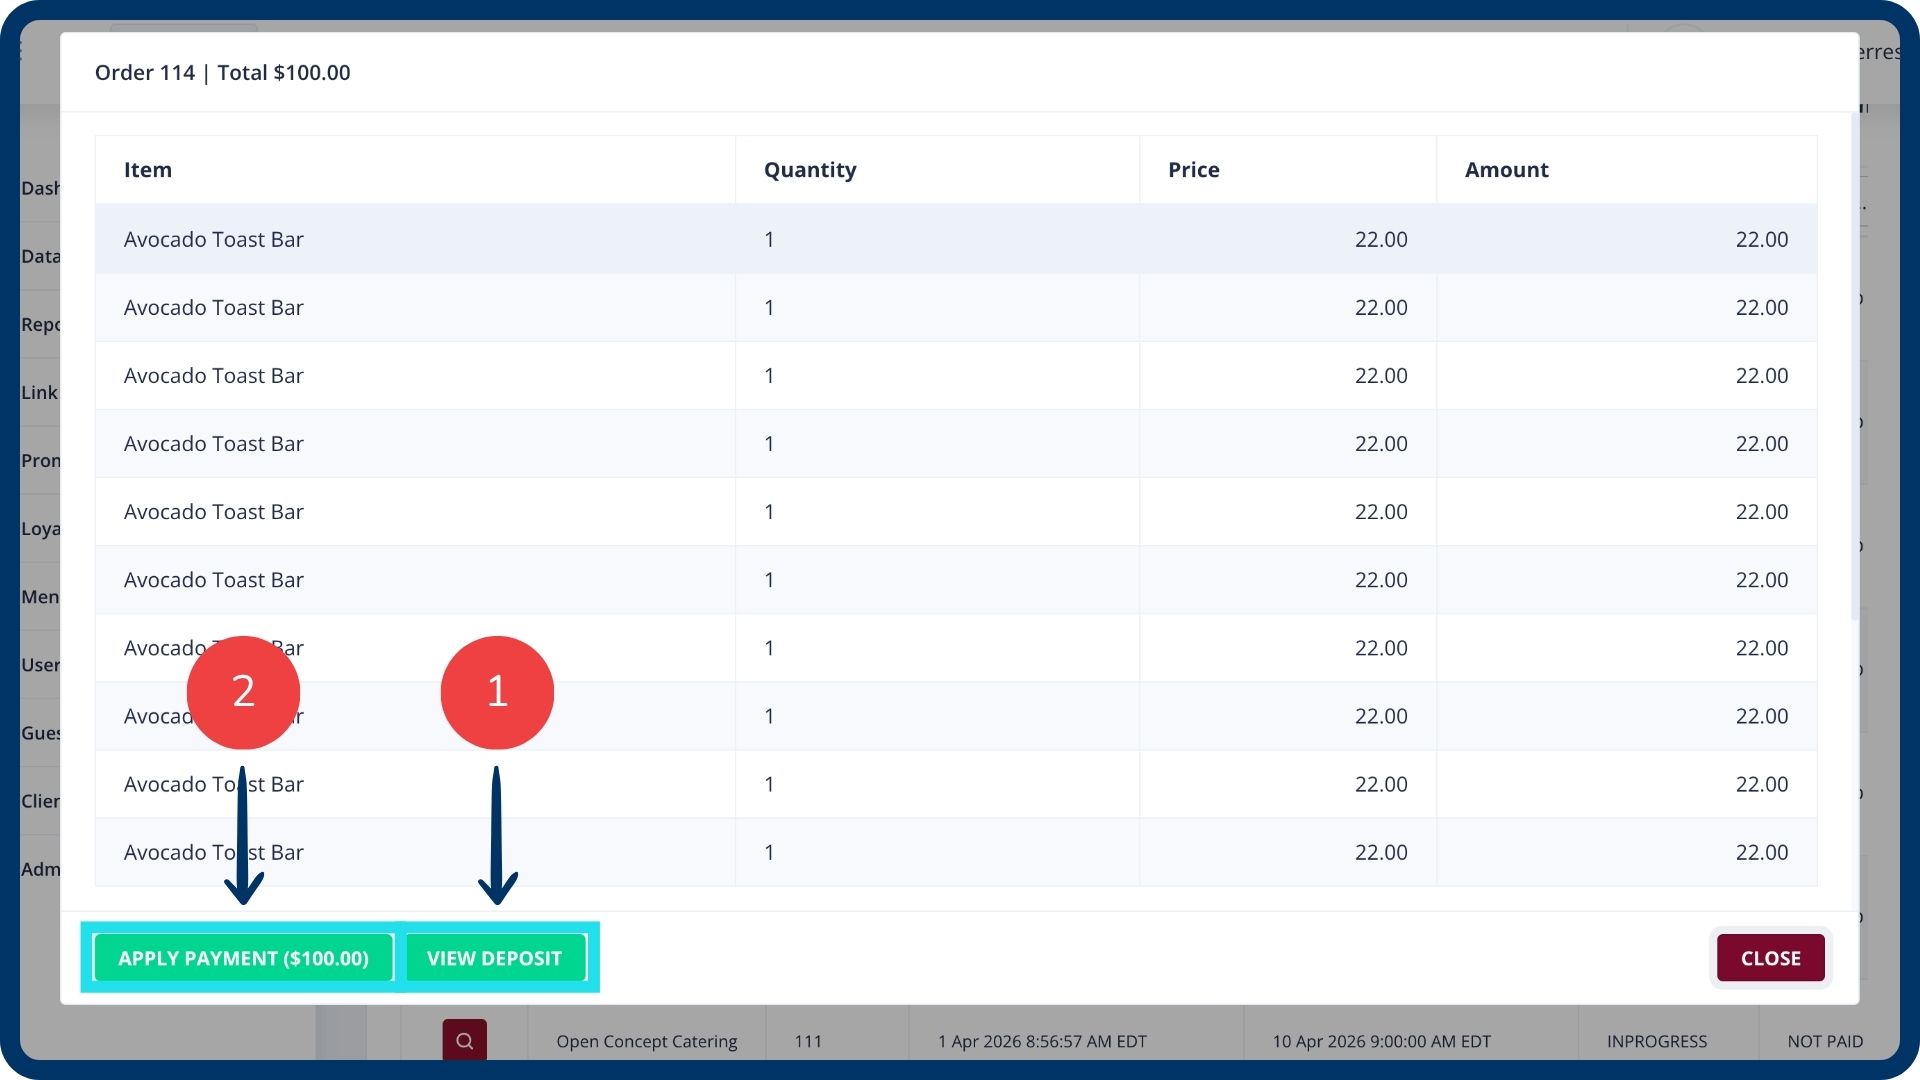1920x1080 pixels.
Task: Click the Price column header
Action: tap(1193, 170)
